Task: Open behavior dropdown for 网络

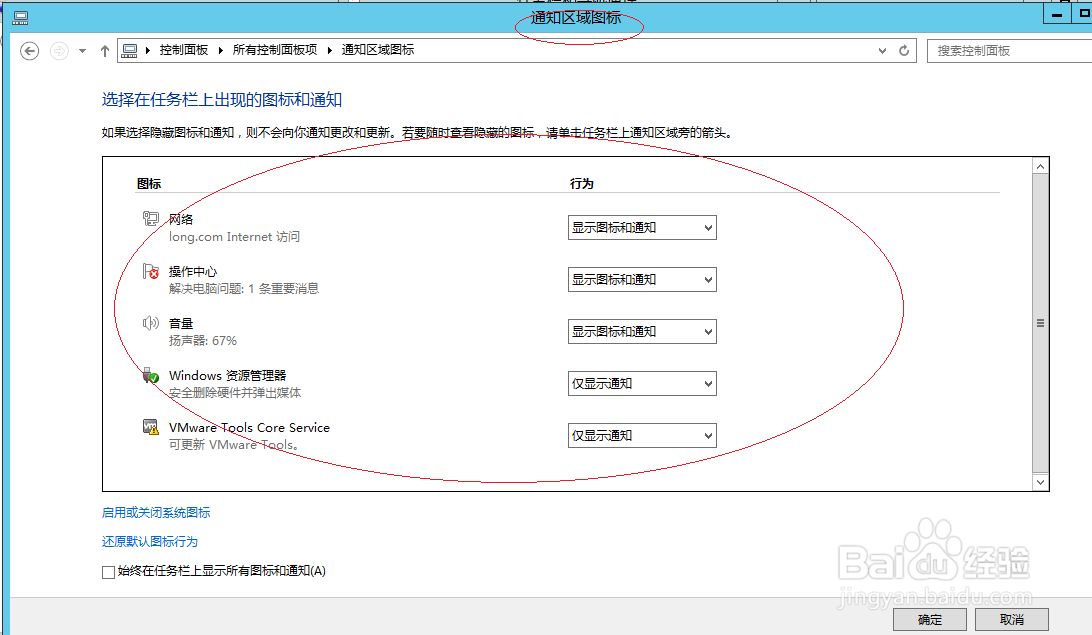Action: click(x=641, y=227)
